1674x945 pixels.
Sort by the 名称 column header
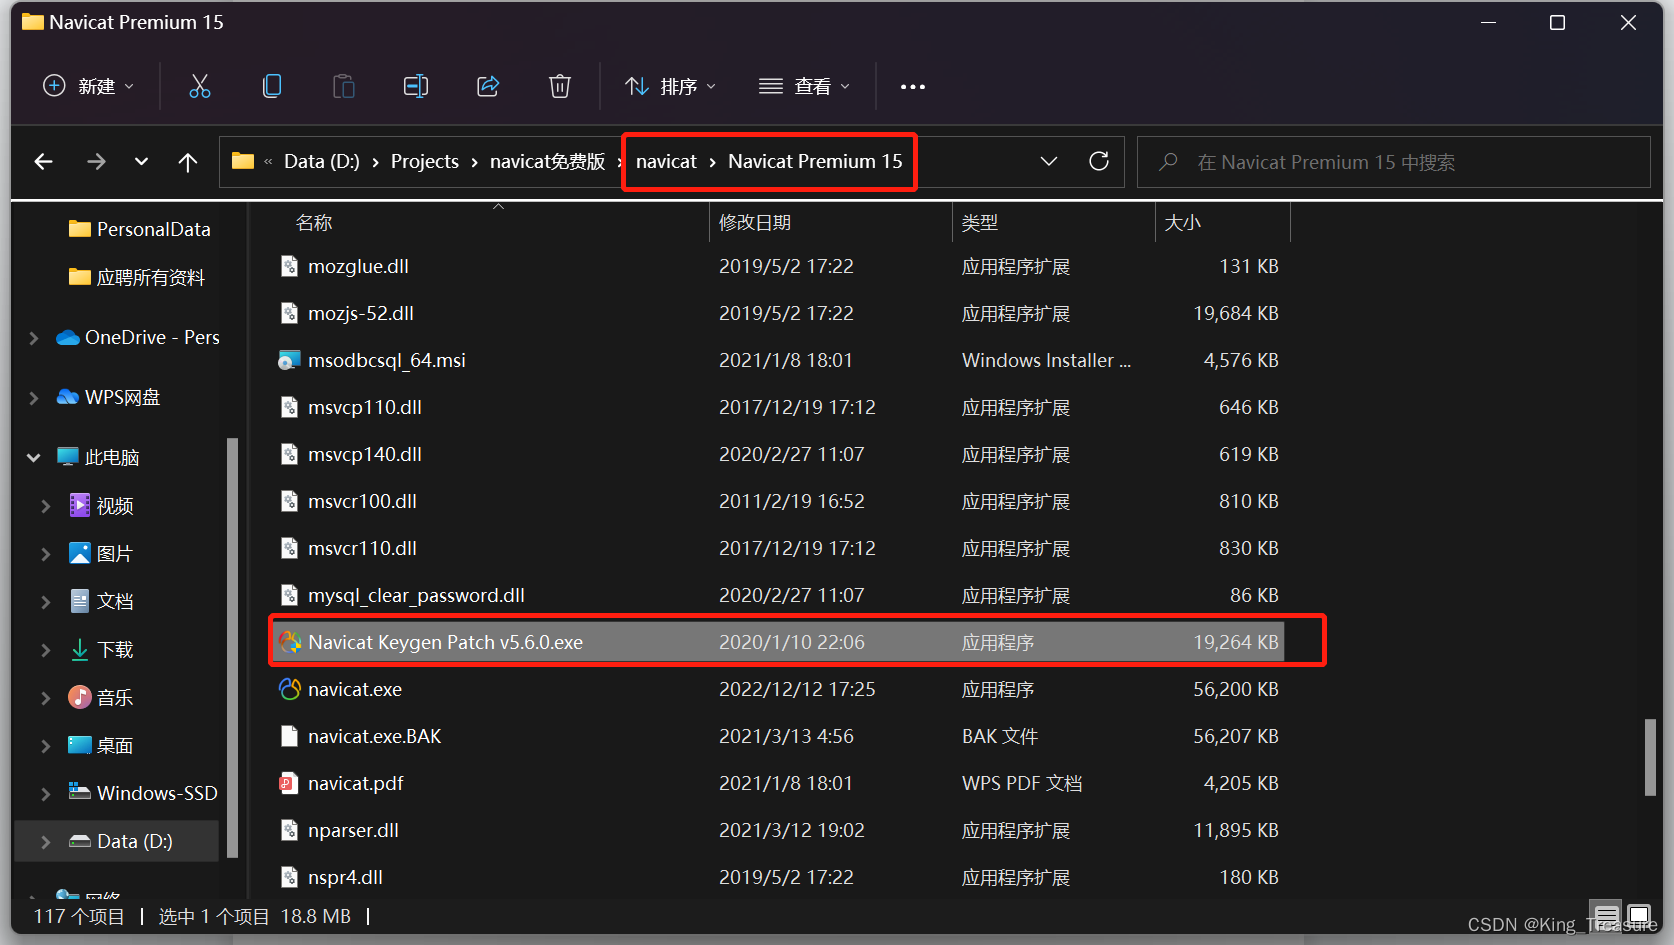314,222
